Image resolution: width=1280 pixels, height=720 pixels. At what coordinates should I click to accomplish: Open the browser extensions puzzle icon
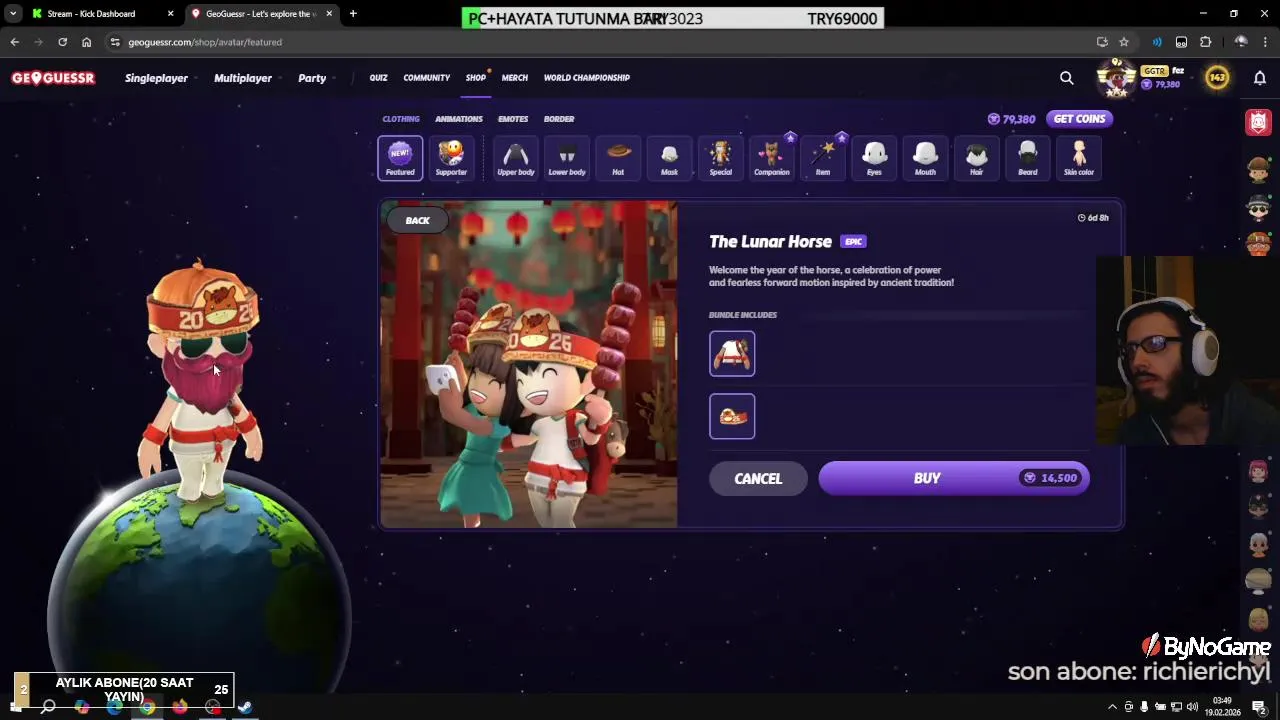tap(1205, 42)
